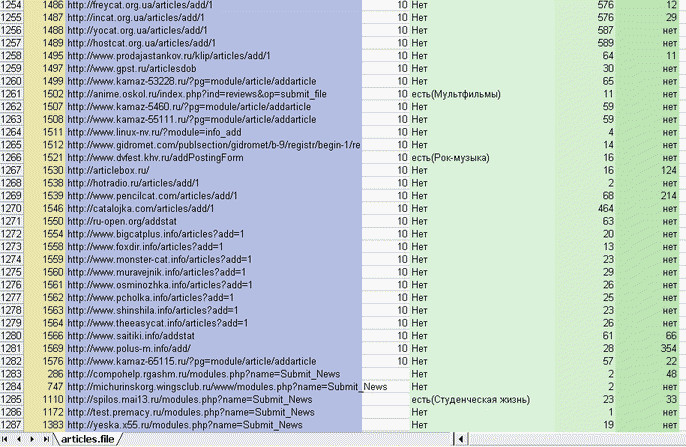This screenshot has height=447, width=686.
Task: Go to next sheet navigation arrow
Action: coord(32,439)
